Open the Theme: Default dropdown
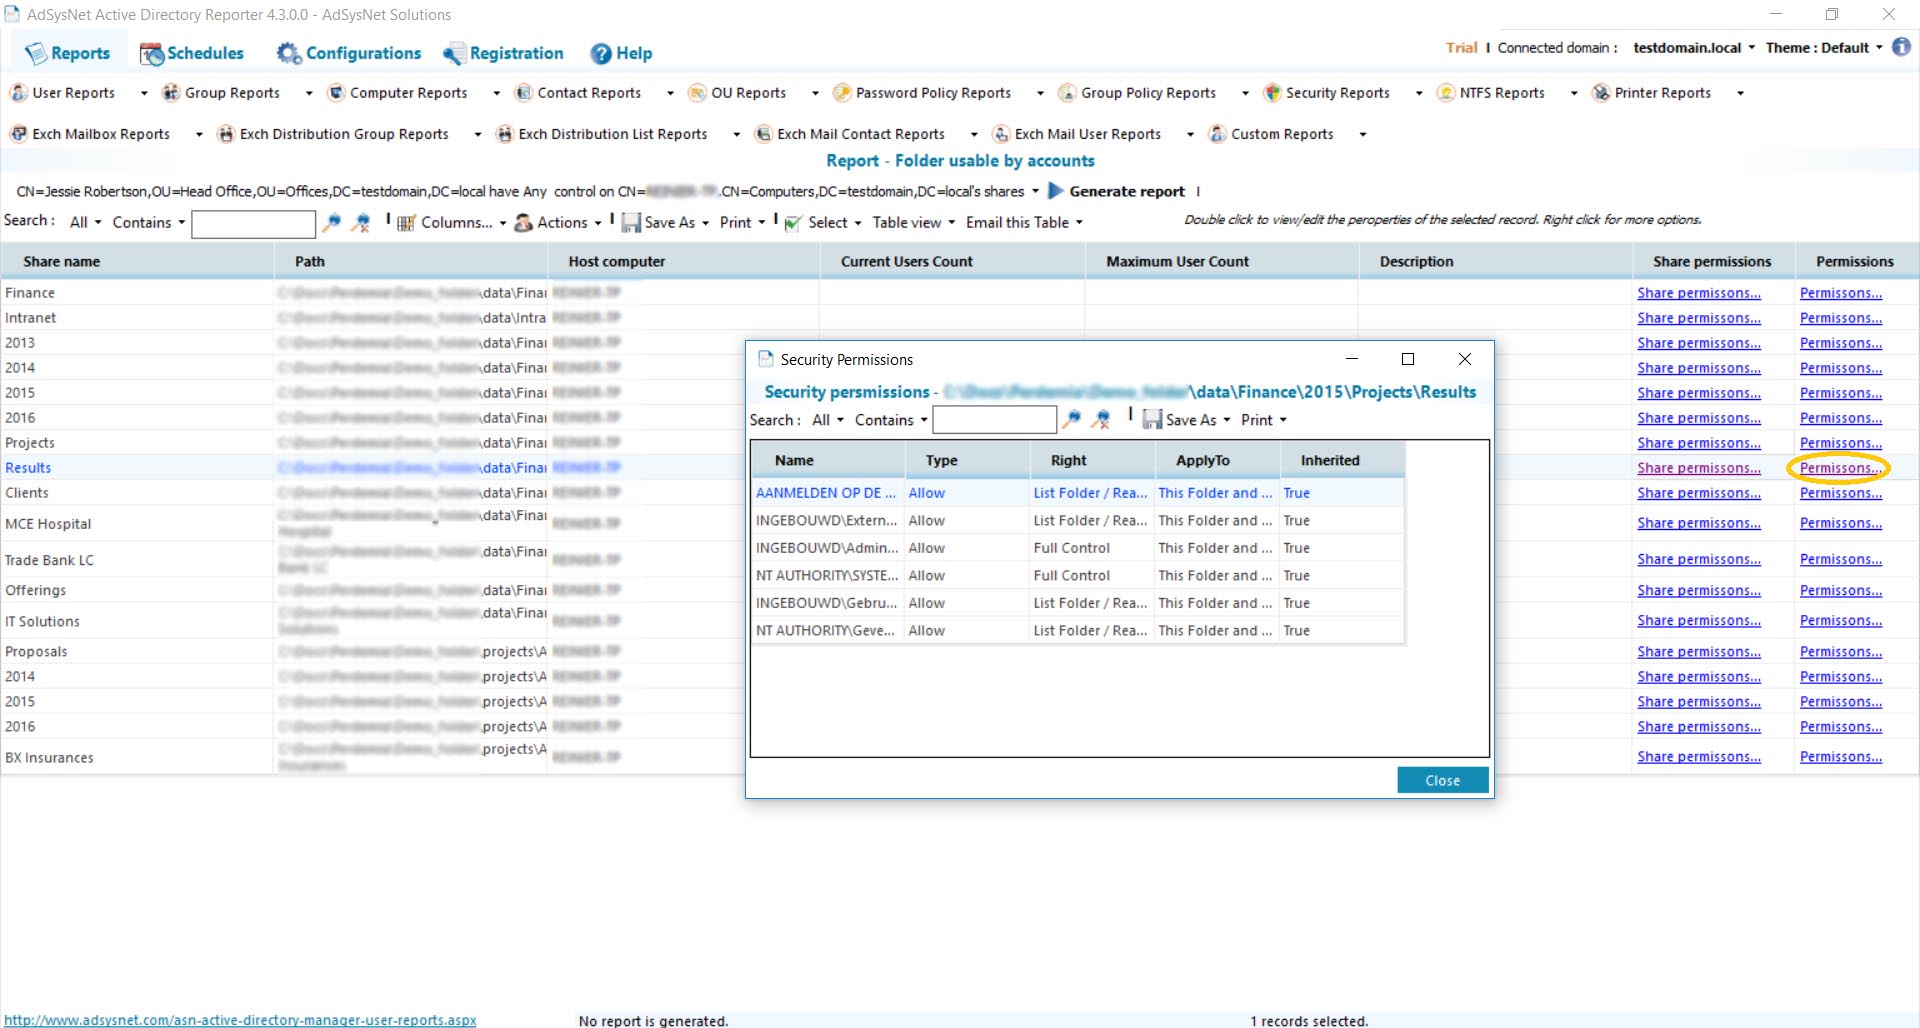Screen dimensions: 1920x1028 (x=1824, y=47)
